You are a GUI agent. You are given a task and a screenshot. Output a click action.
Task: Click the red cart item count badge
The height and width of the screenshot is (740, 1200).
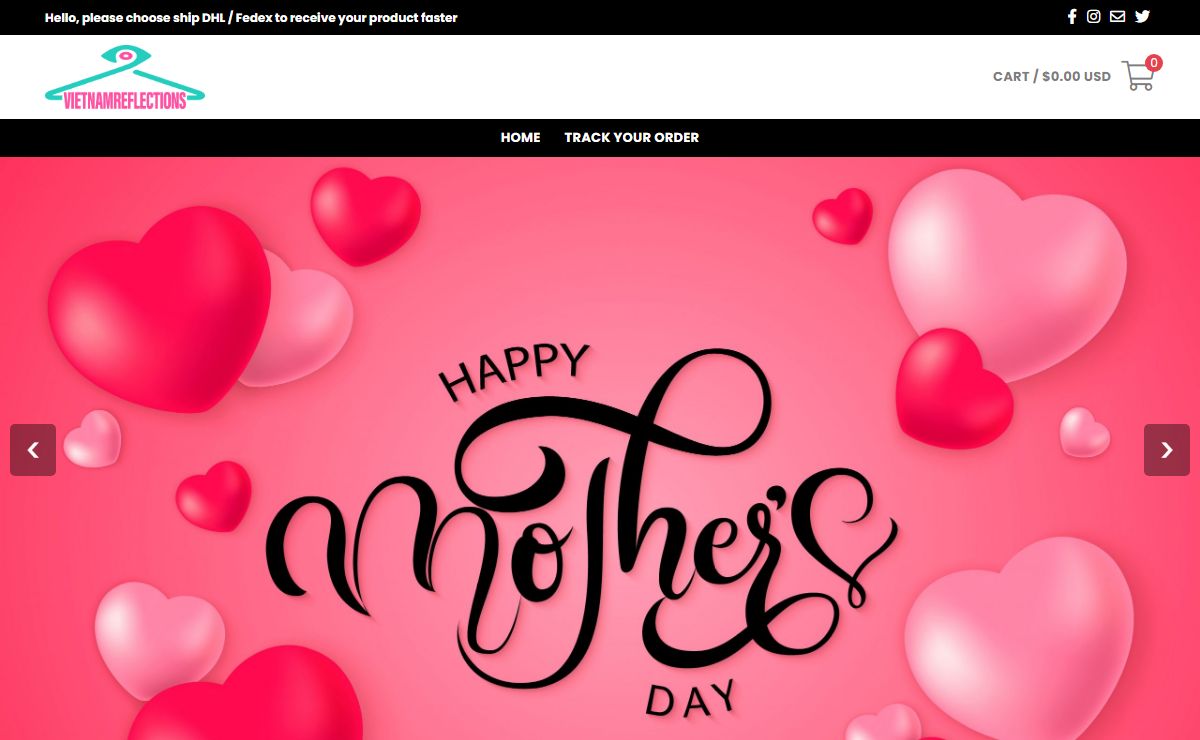pos(1154,63)
